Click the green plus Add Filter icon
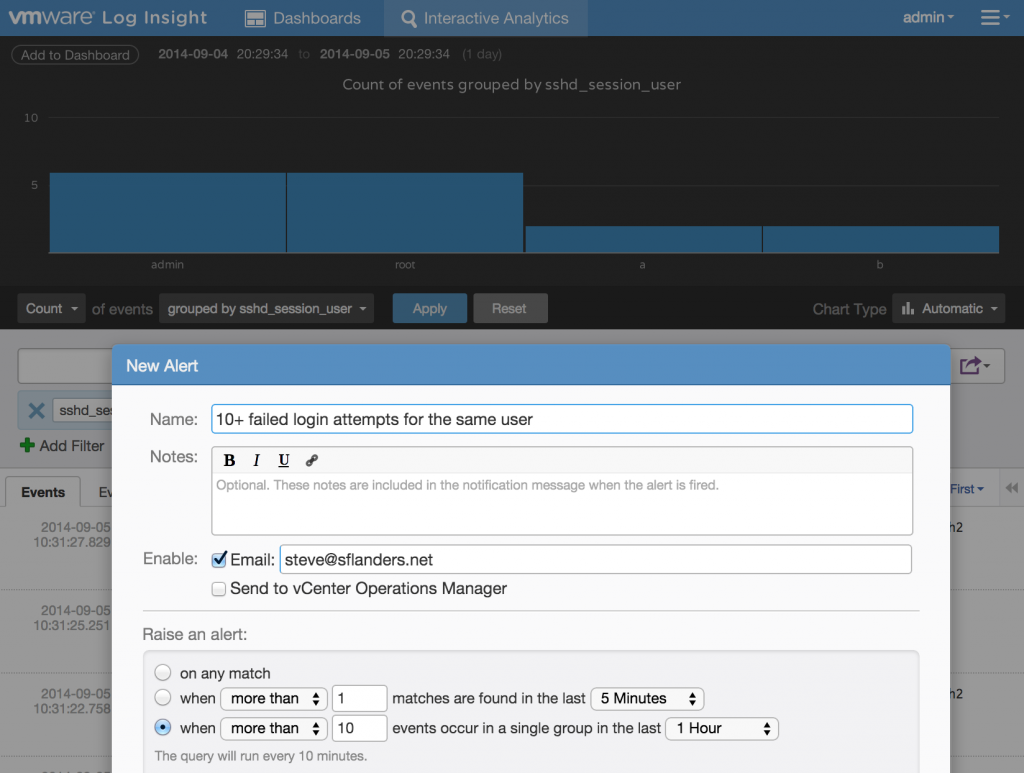The image size is (1024, 773). coord(27,446)
